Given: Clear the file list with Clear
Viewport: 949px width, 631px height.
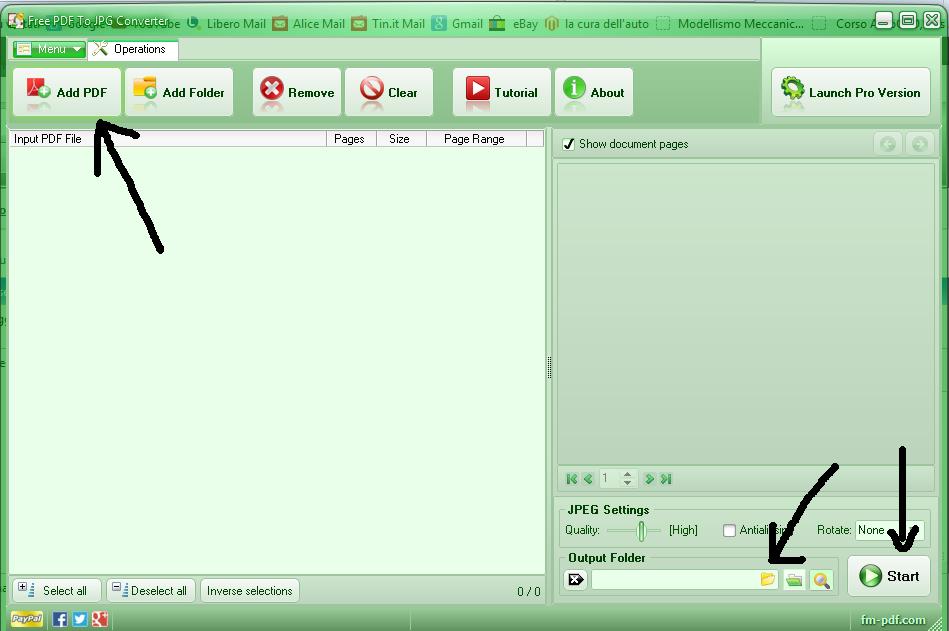Looking at the screenshot, I should tap(389, 92).
